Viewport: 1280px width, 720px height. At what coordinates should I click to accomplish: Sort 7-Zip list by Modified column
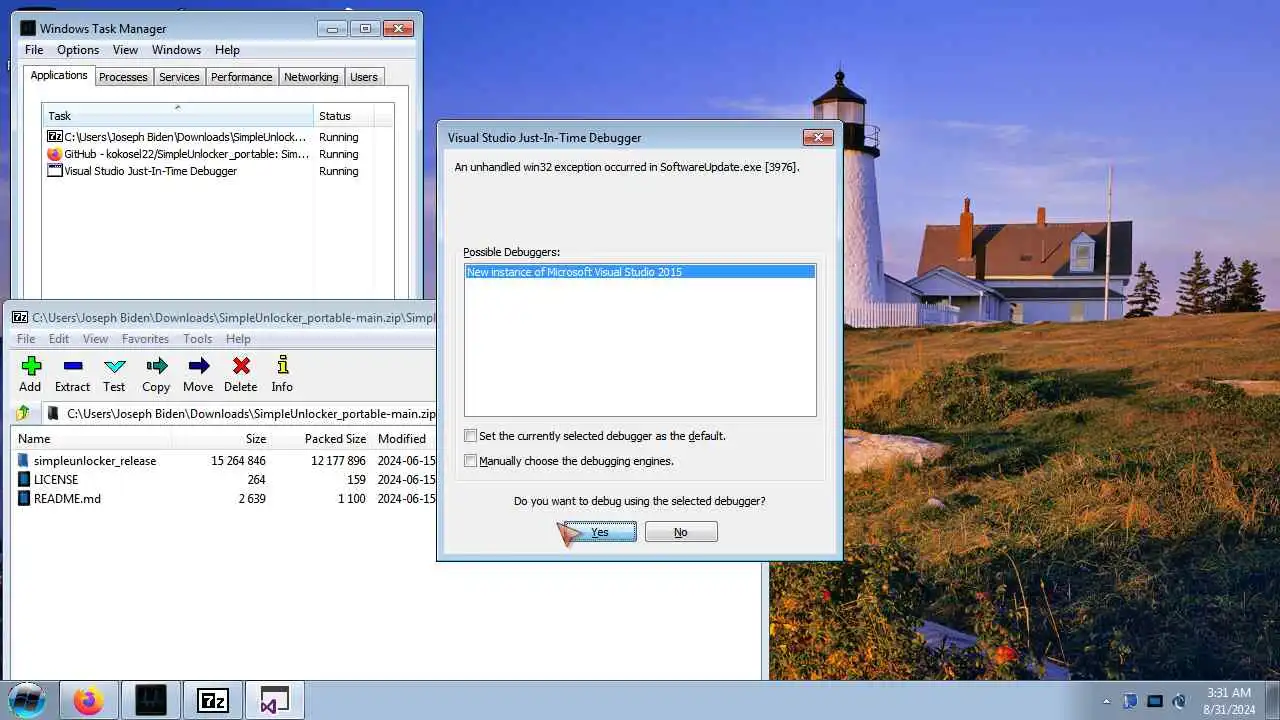pyautogui.click(x=403, y=439)
